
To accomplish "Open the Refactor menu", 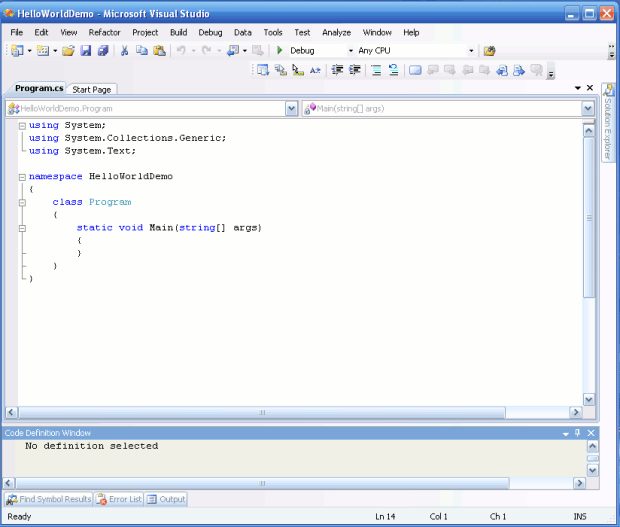I will (x=104, y=32).
